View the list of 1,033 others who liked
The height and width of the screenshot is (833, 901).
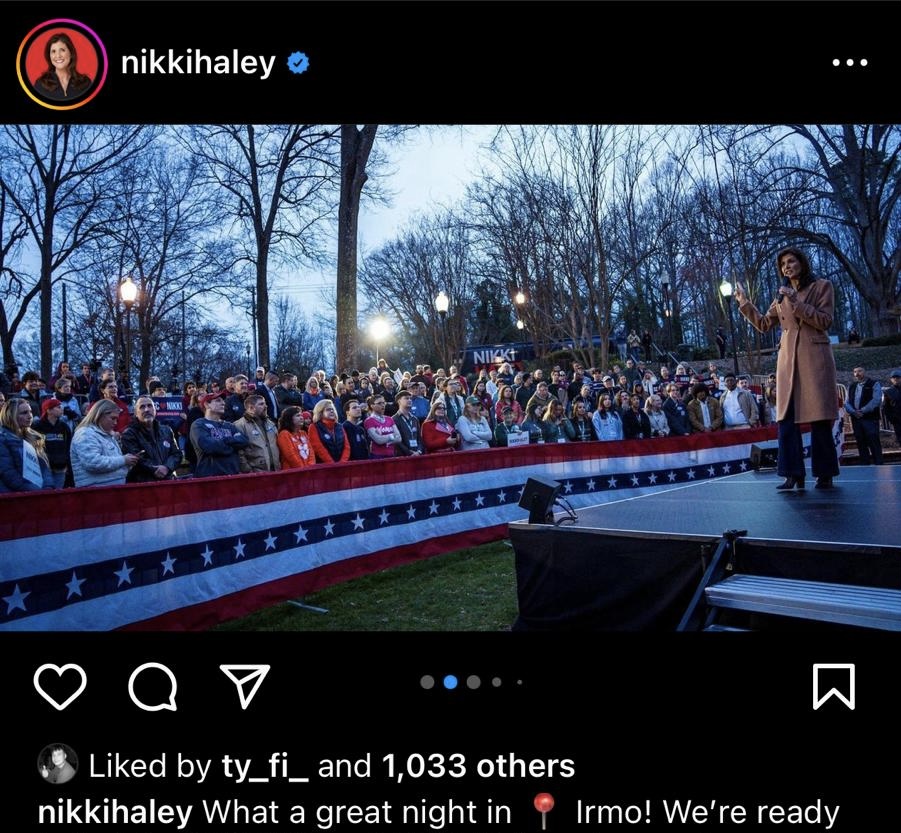pos(478,766)
